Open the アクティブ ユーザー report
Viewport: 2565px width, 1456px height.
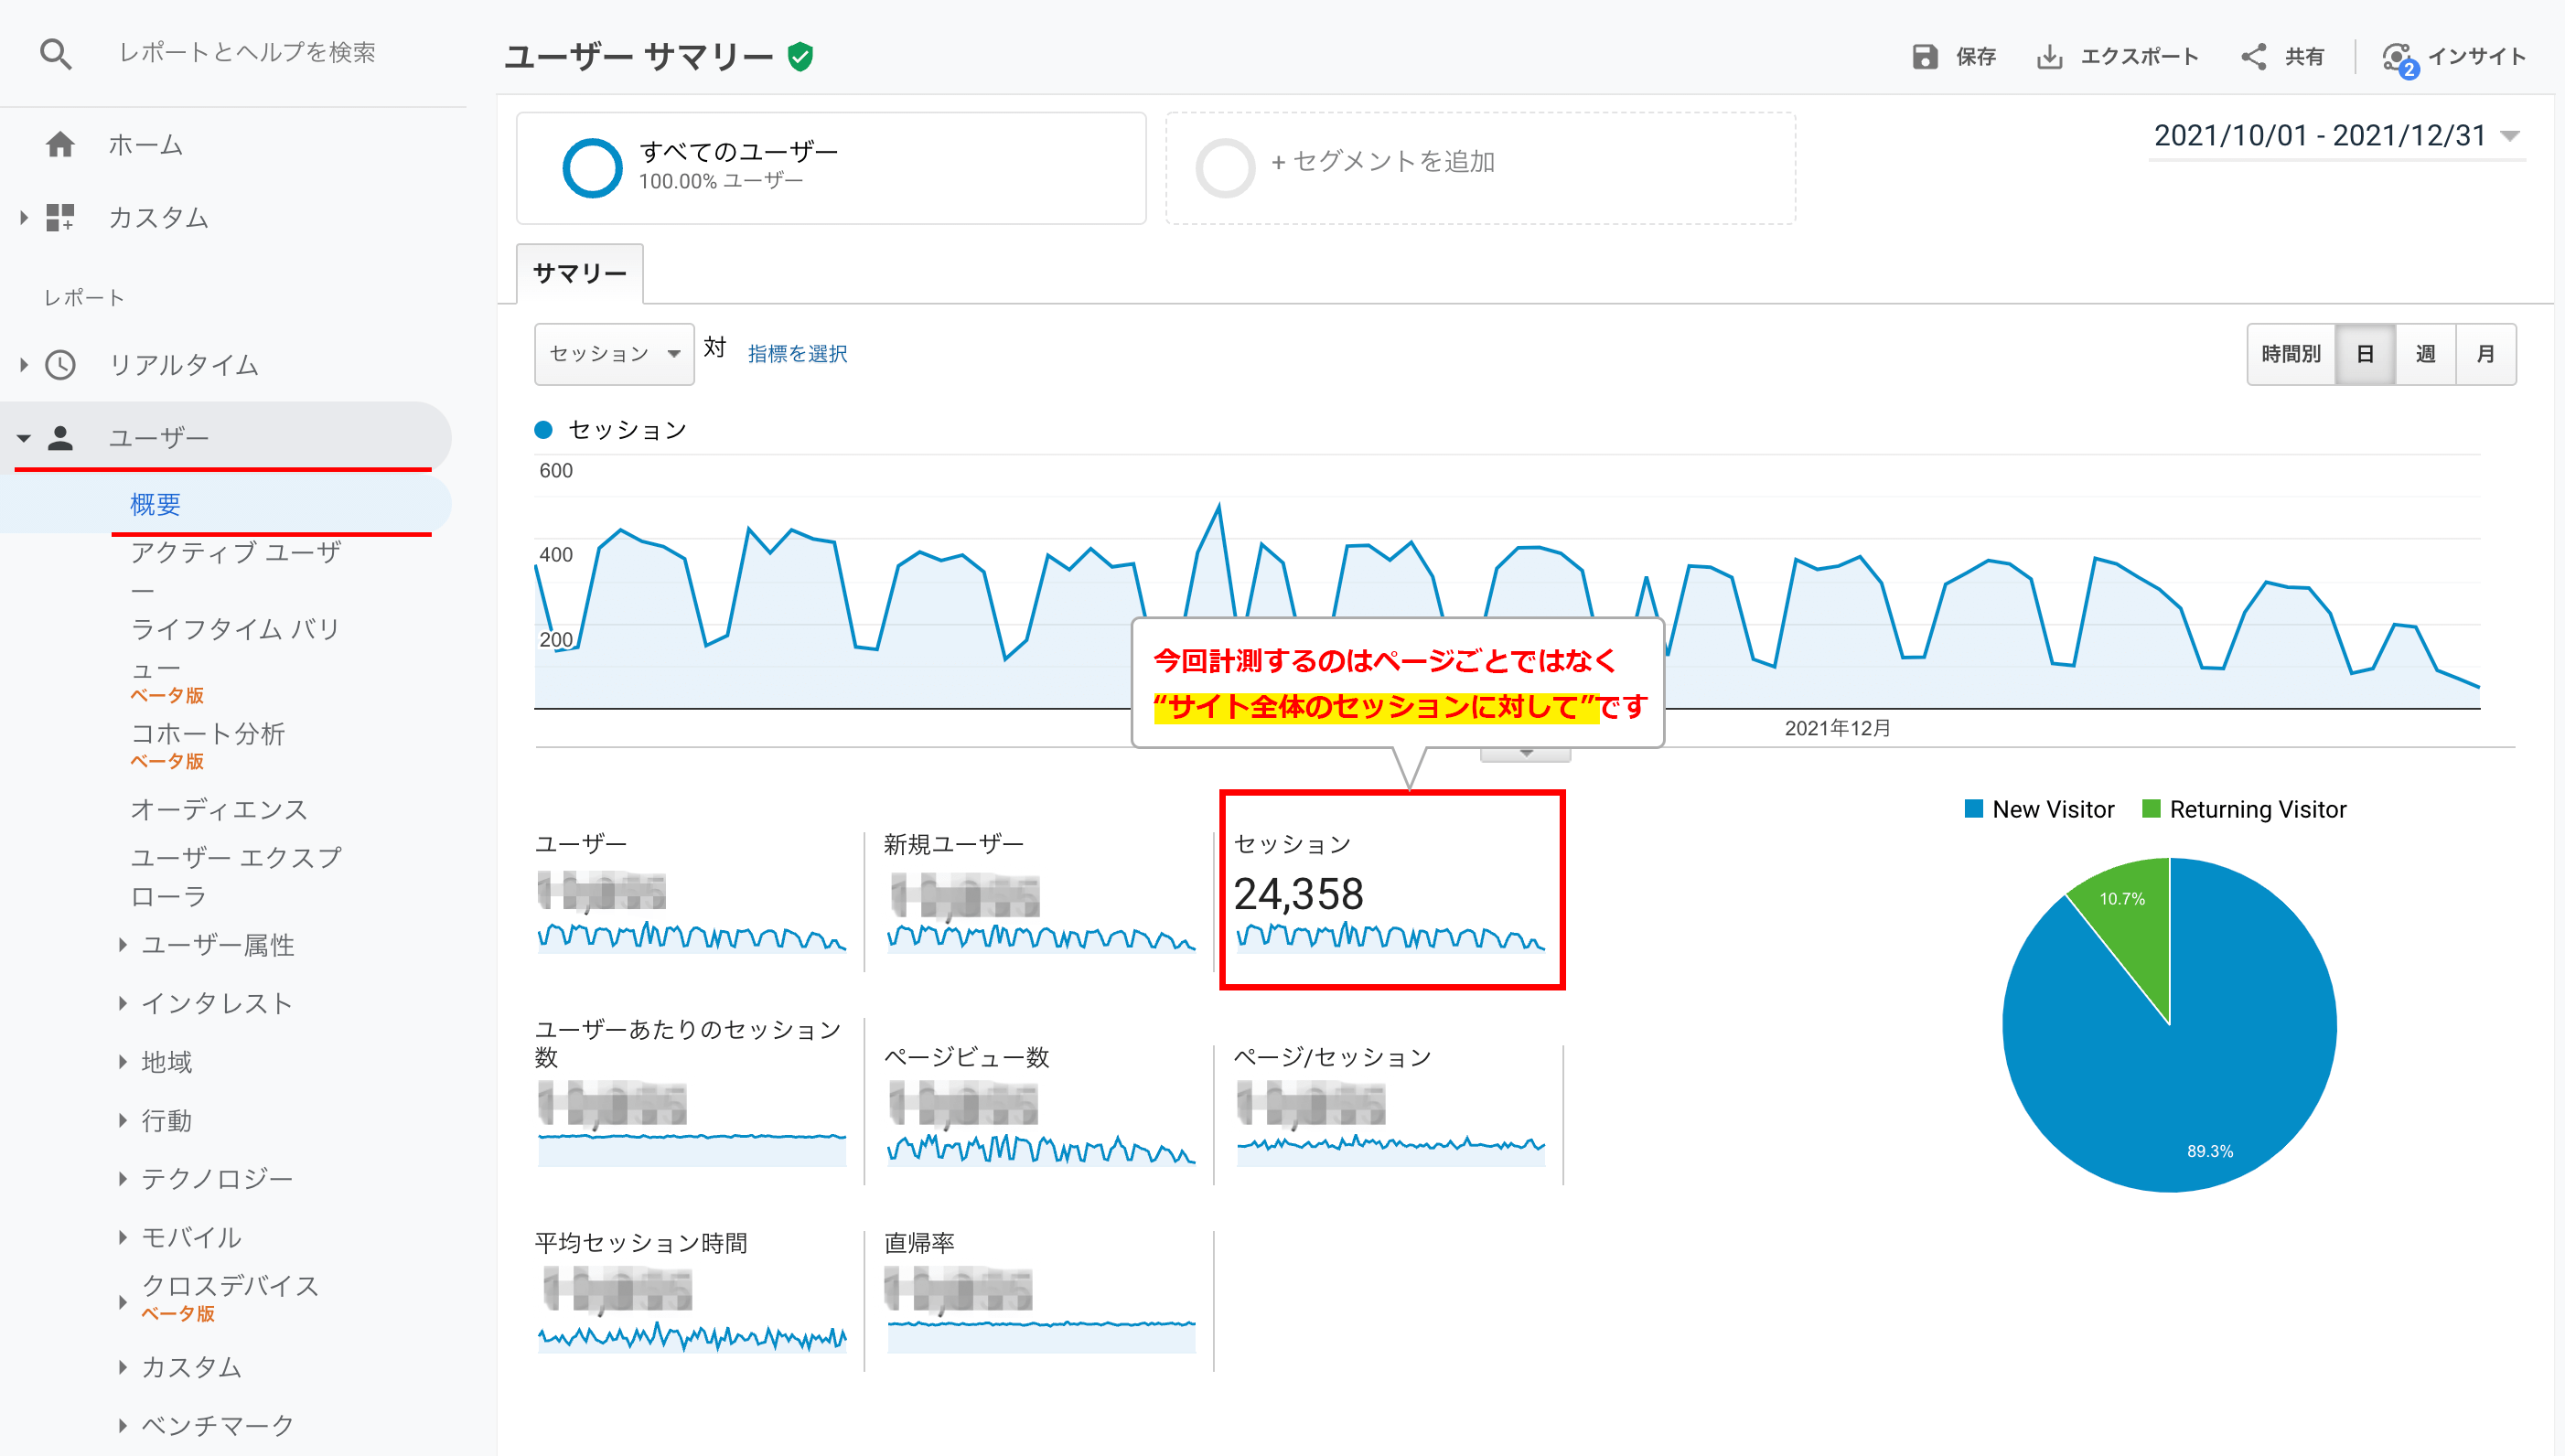coord(236,569)
